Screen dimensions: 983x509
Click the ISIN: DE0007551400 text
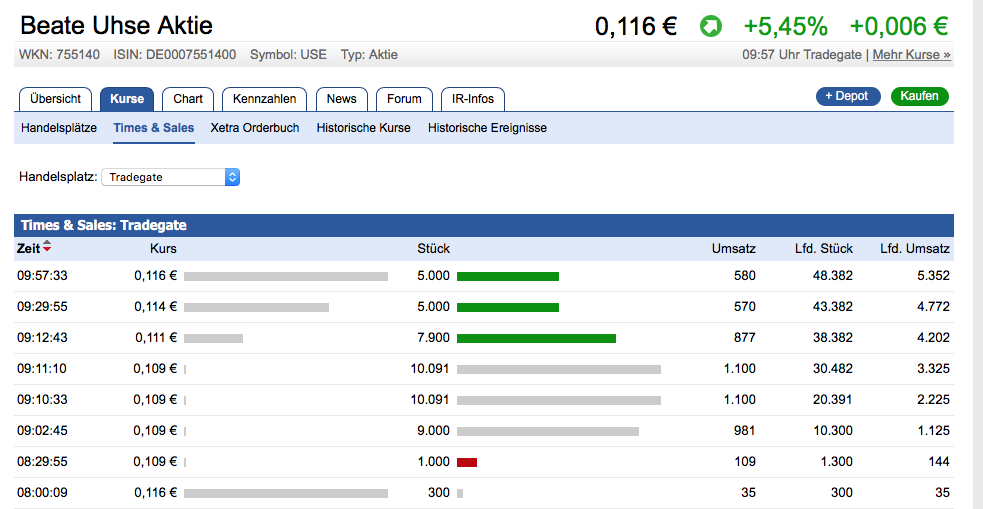pos(175,55)
